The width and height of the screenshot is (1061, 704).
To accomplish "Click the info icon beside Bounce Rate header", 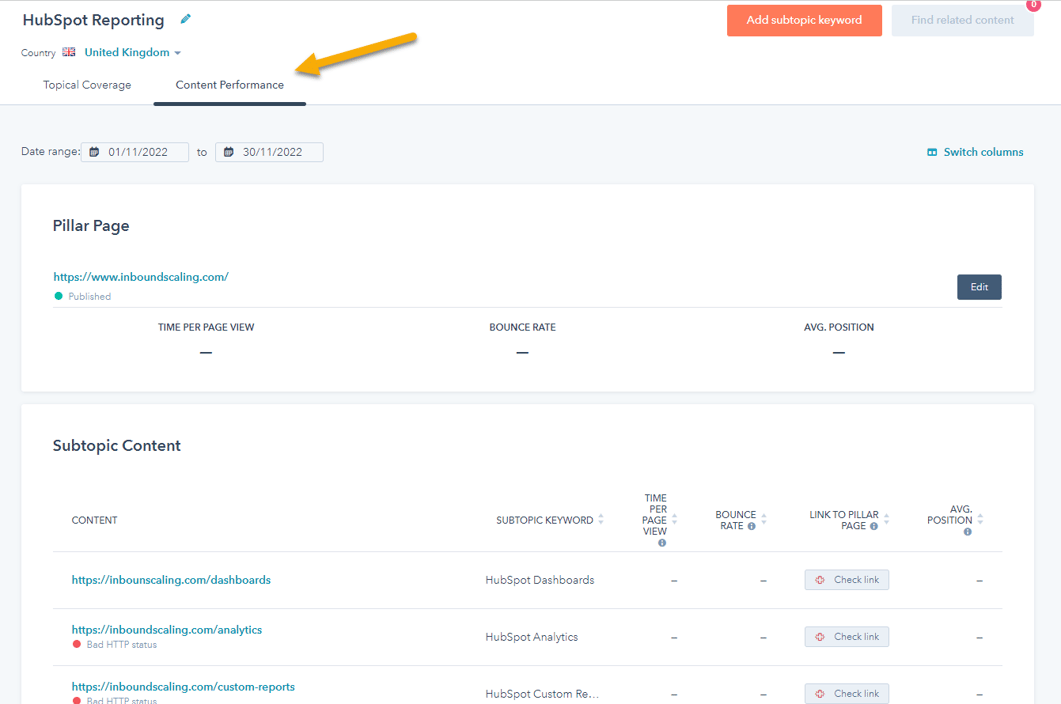I will pos(752,525).
